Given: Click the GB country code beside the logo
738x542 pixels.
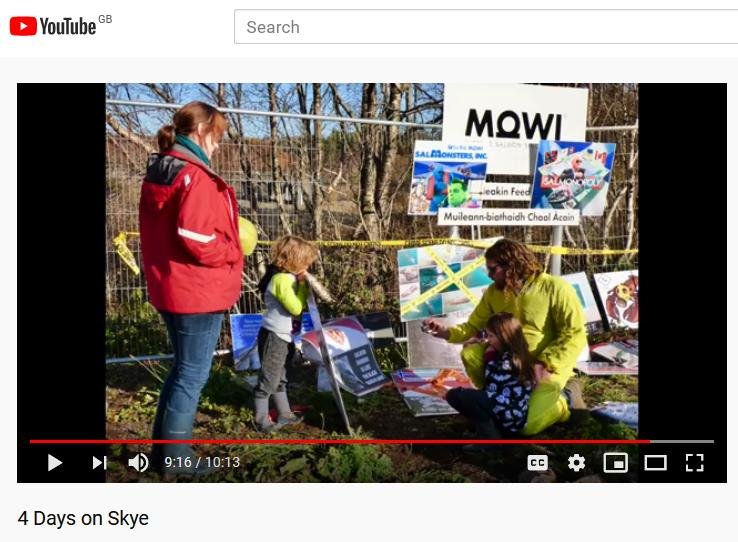Looking at the screenshot, I should tap(105, 19).
